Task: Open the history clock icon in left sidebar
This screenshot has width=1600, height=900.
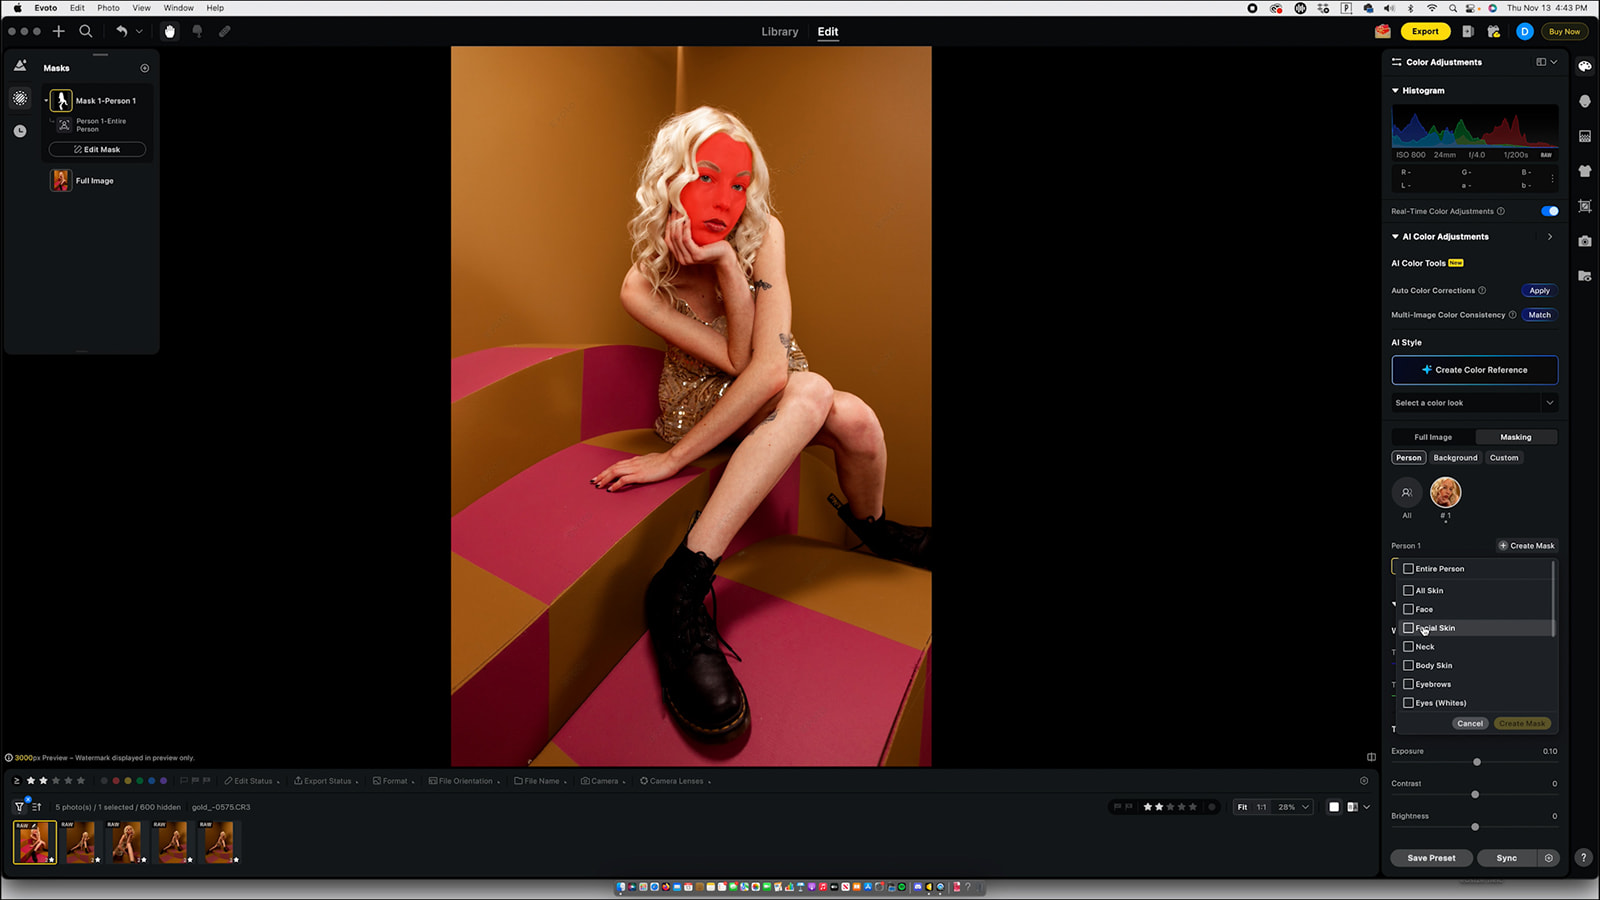Action: click(20, 130)
